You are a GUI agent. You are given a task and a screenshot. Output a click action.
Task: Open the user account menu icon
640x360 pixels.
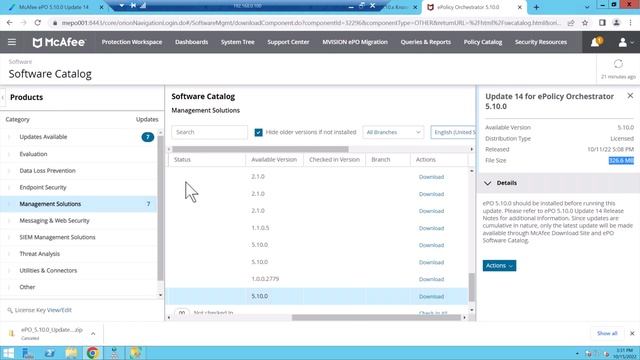pos(622,42)
